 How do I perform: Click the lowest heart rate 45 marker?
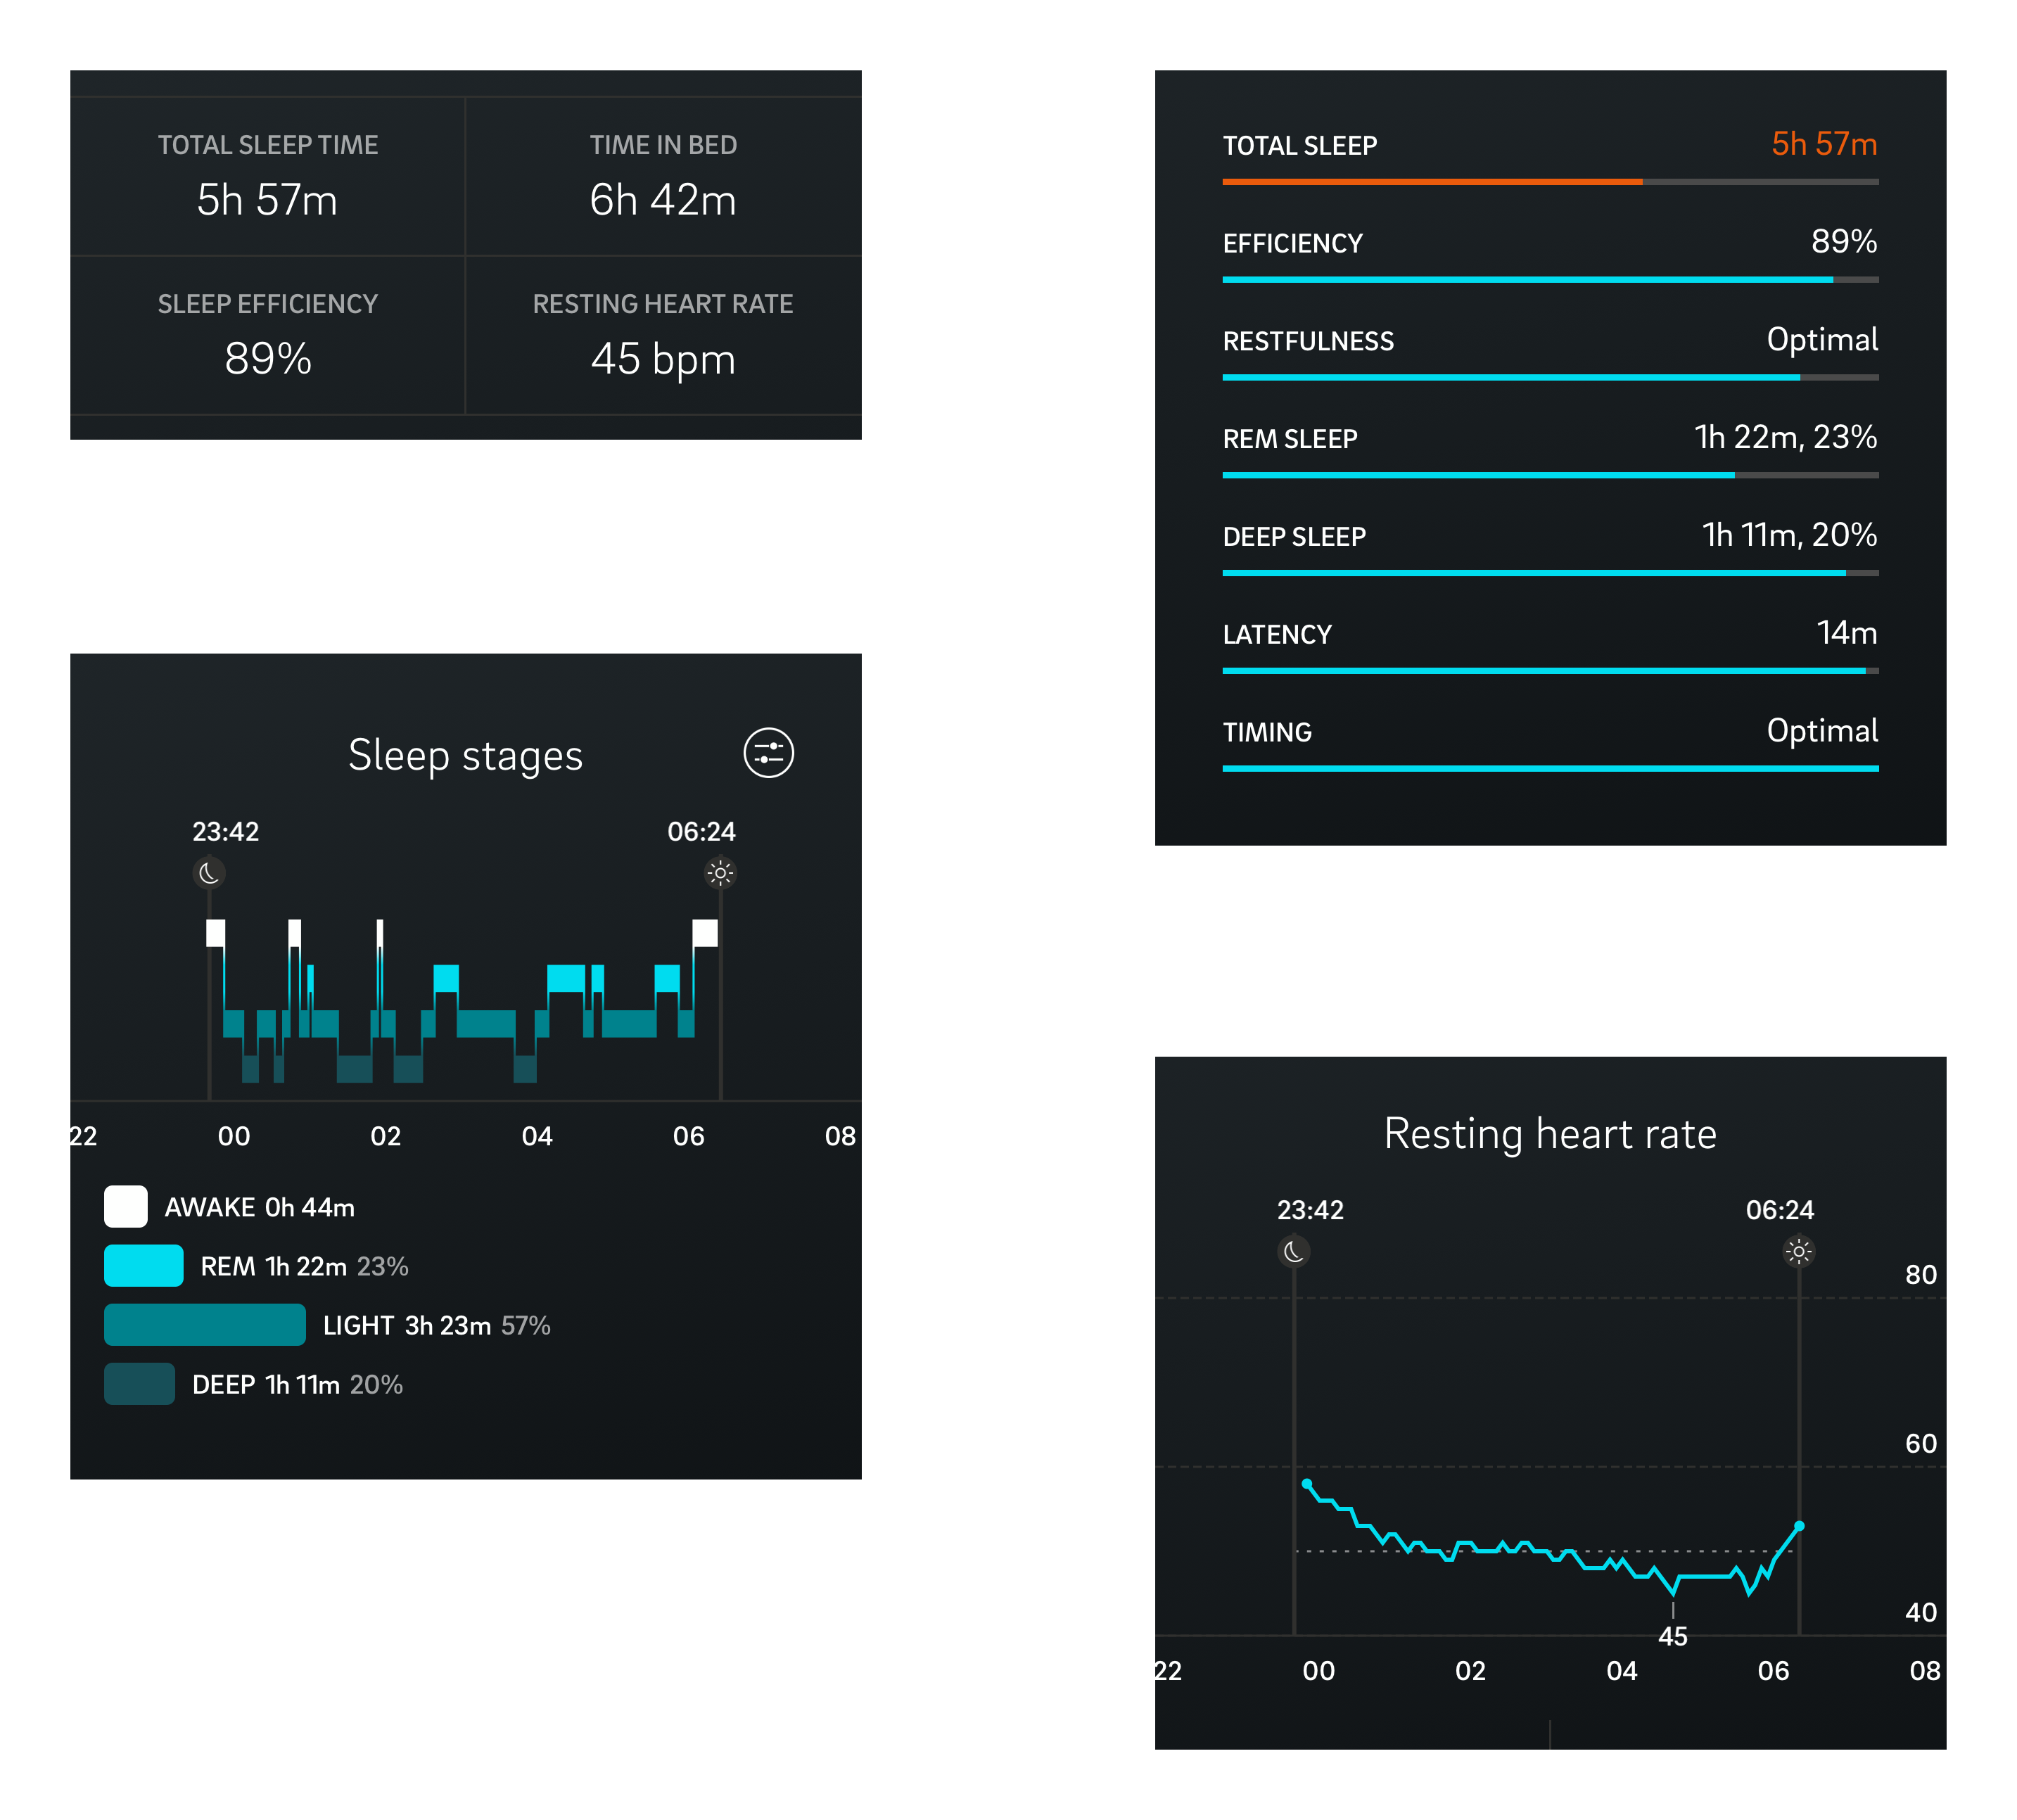click(x=1672, y=1636)
